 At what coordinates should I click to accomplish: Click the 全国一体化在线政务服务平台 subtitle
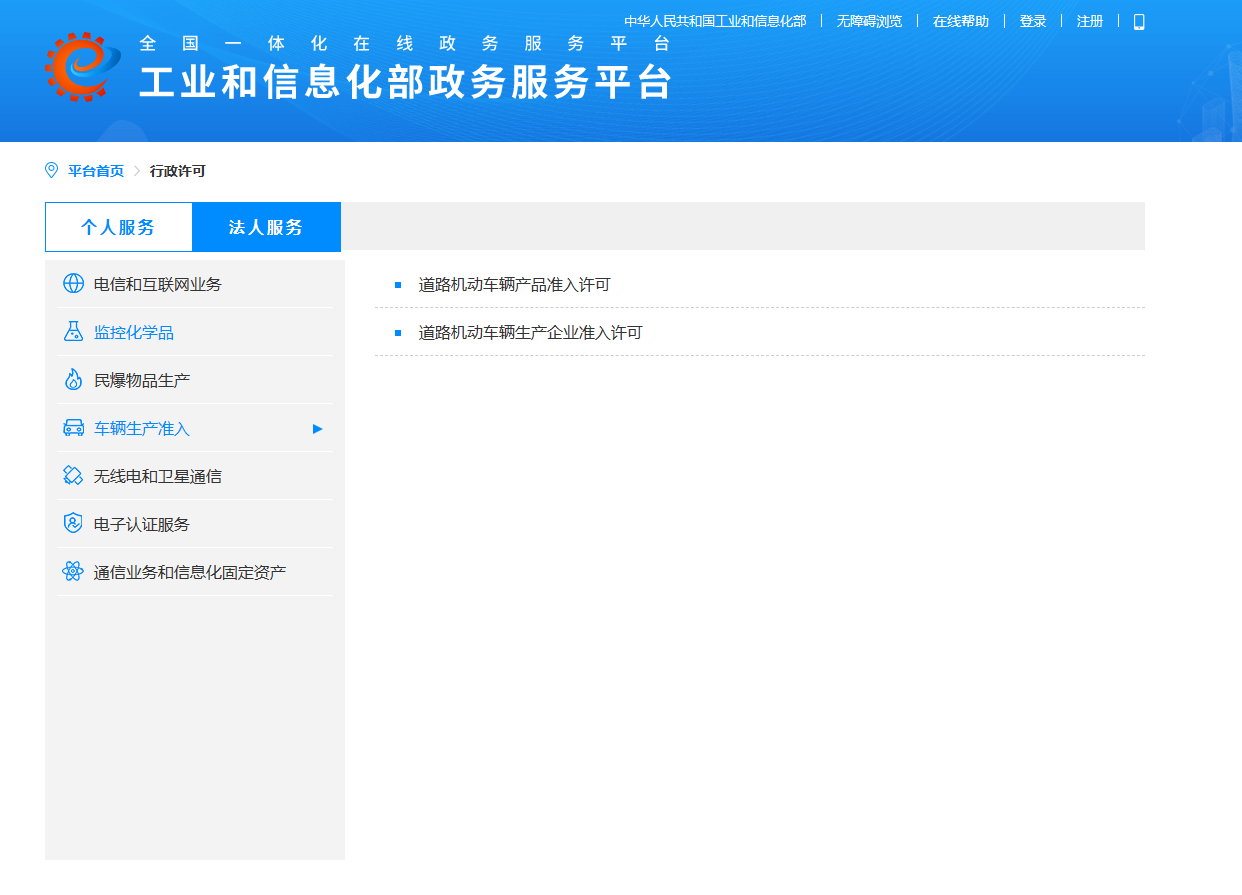coord(405,44)
